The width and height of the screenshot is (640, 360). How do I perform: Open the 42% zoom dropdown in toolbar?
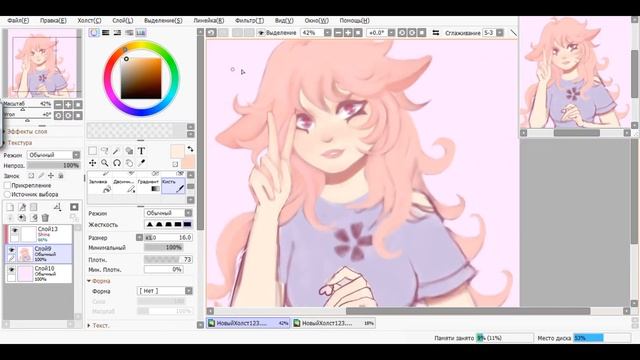(x=328, y=33)
